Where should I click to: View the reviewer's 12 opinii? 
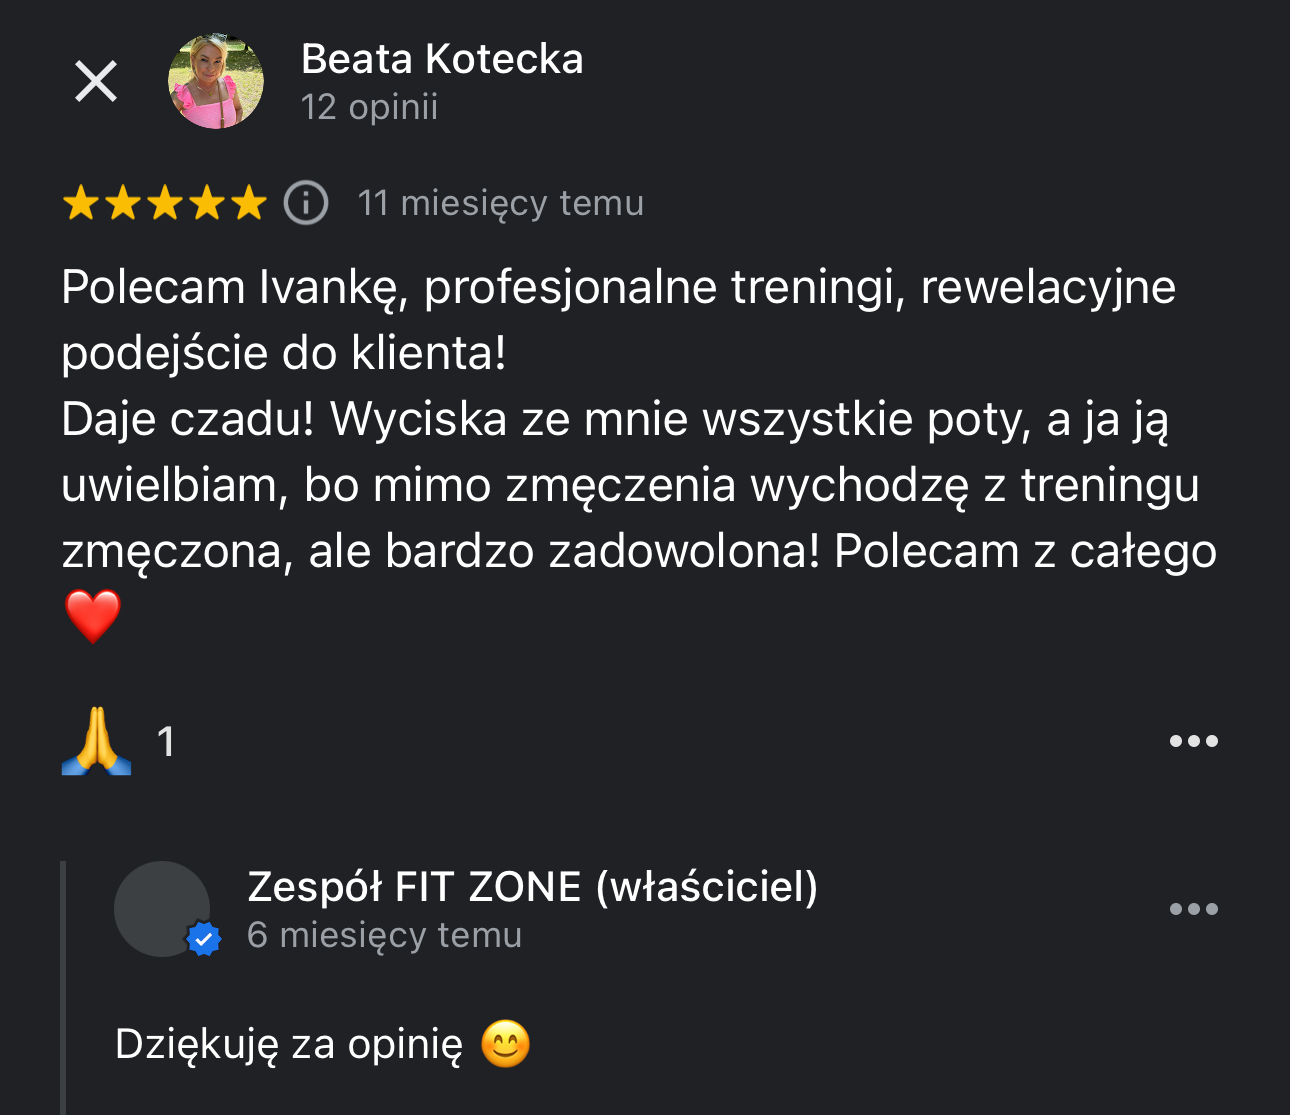[x=369, y=107]
